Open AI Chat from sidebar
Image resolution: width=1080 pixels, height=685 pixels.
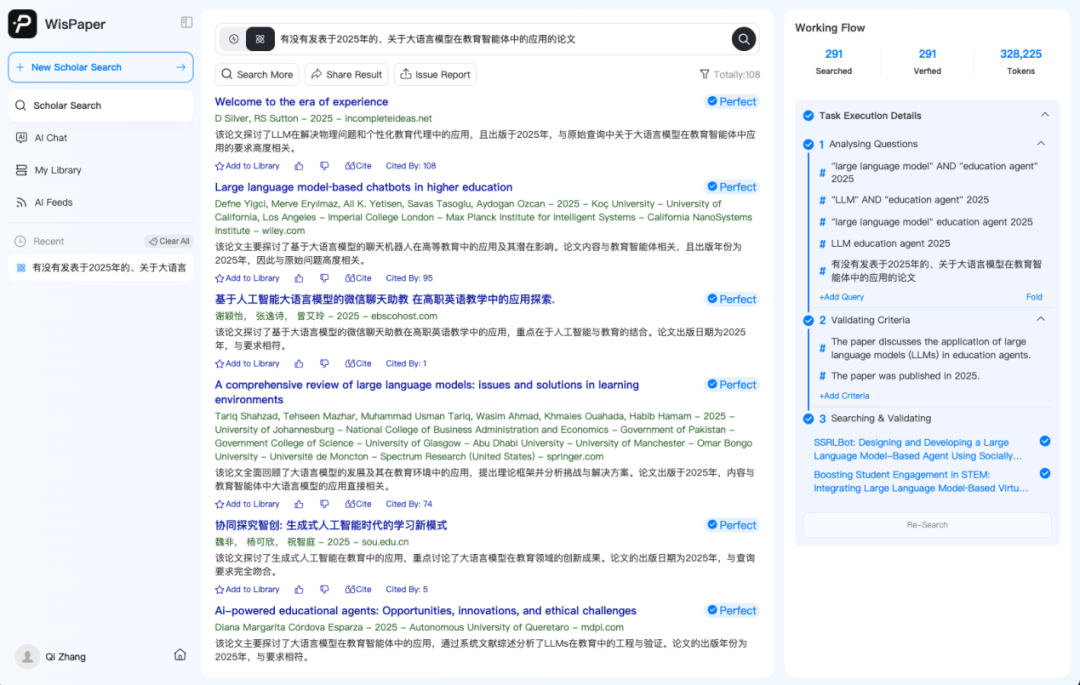(50, 138)
